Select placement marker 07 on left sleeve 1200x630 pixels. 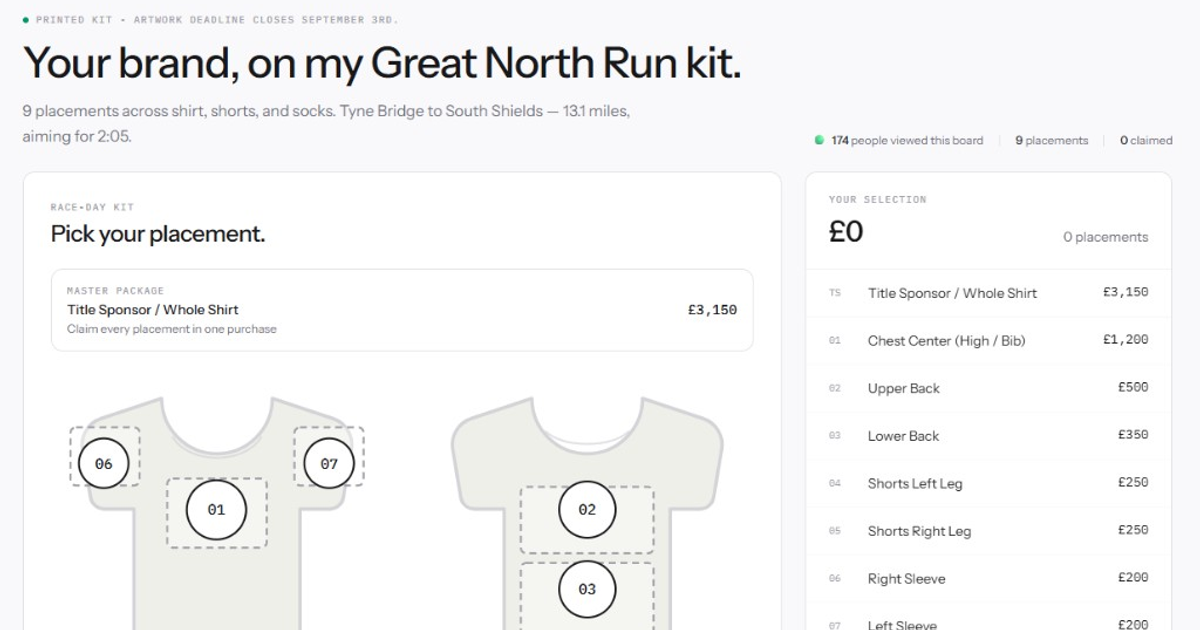pos(329,464)
